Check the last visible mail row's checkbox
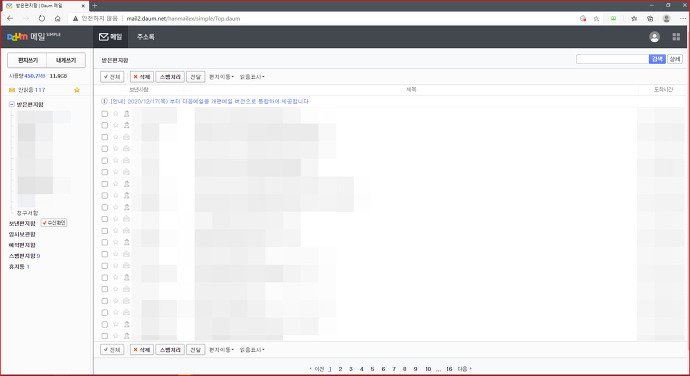The width and height of the screenshot is (690, 376). 105,336
